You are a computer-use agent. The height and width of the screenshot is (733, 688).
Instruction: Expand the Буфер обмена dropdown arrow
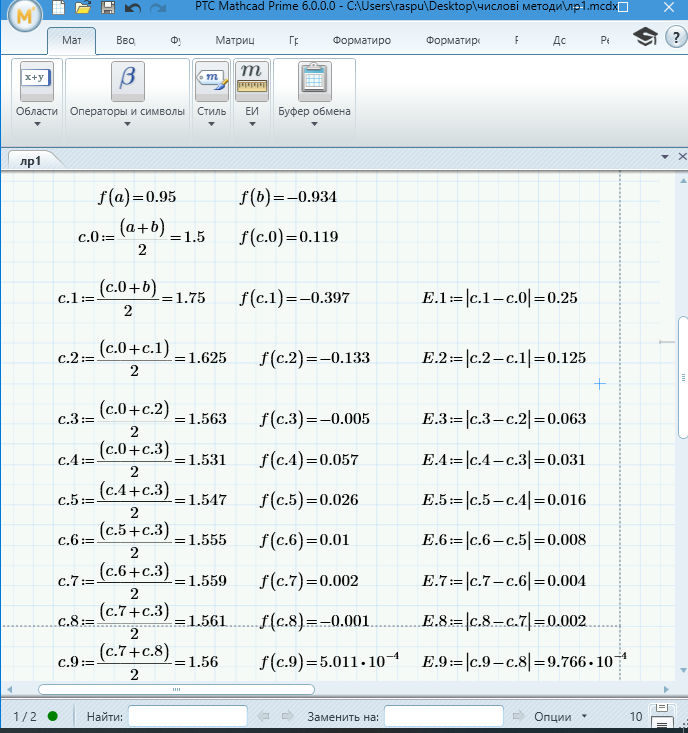coord(314,125)
